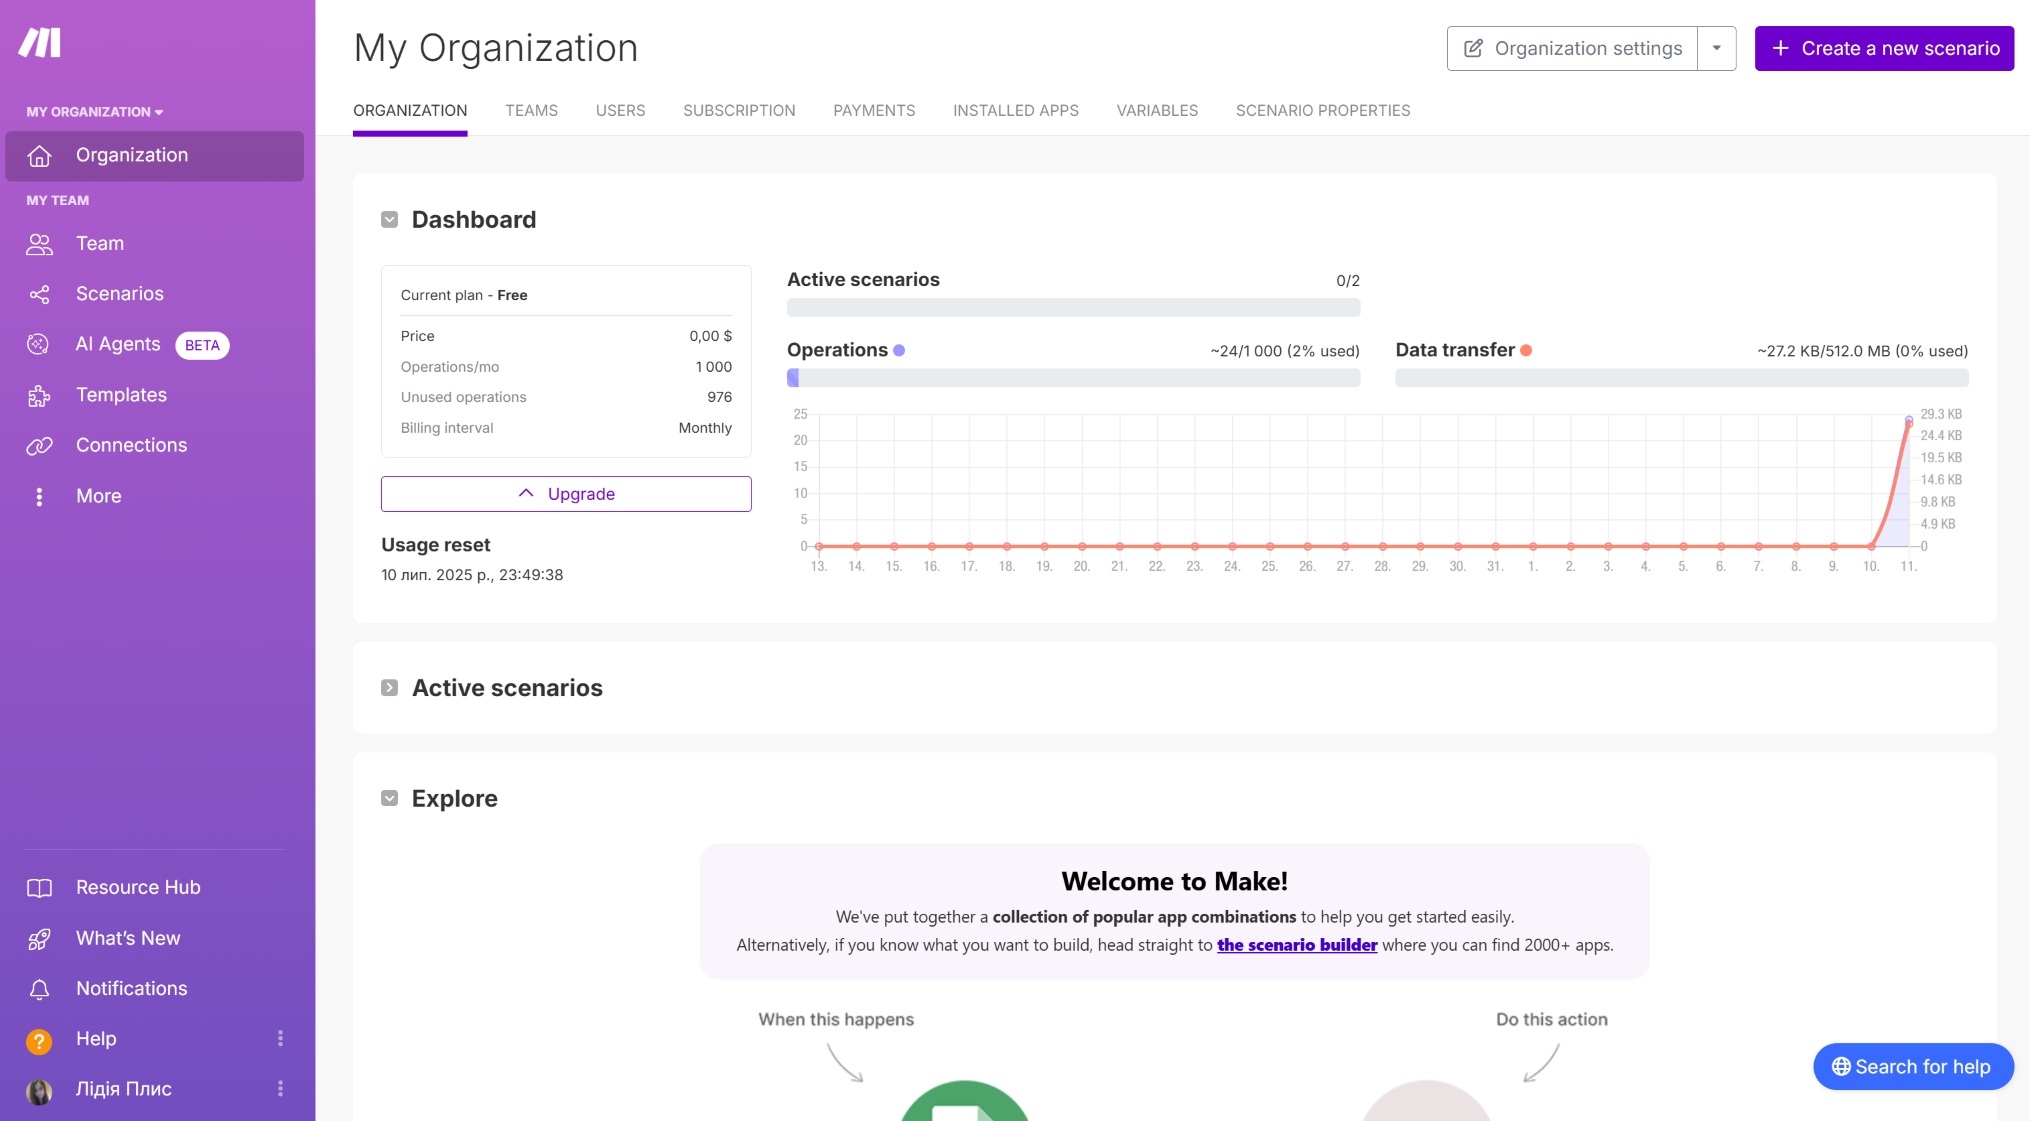
Task: Open Organization settings dropdown arrow
Action: pyautogui.click(x=1717, y=48)
